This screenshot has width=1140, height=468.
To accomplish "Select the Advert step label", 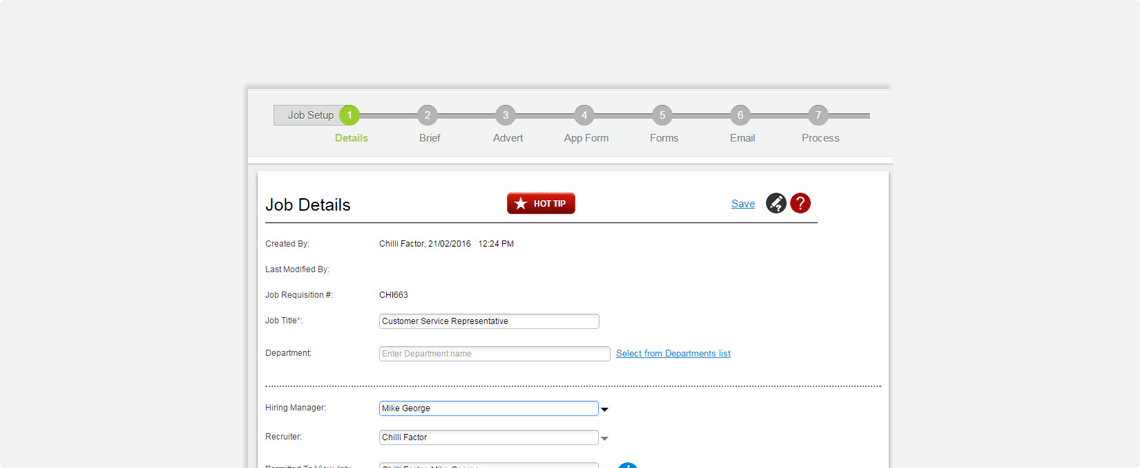I will (x=508, y=138).
